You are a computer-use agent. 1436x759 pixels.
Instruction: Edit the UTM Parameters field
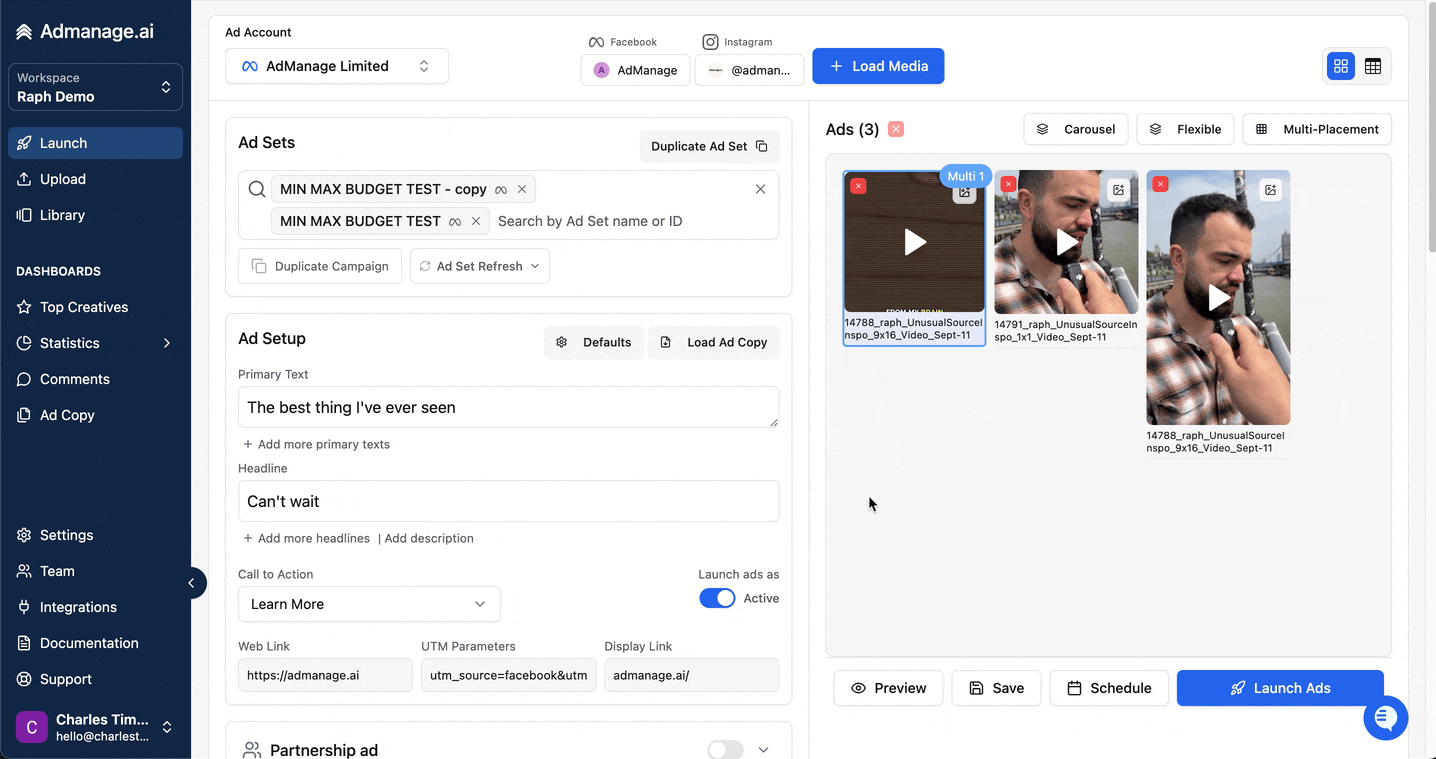click(509, 675)
